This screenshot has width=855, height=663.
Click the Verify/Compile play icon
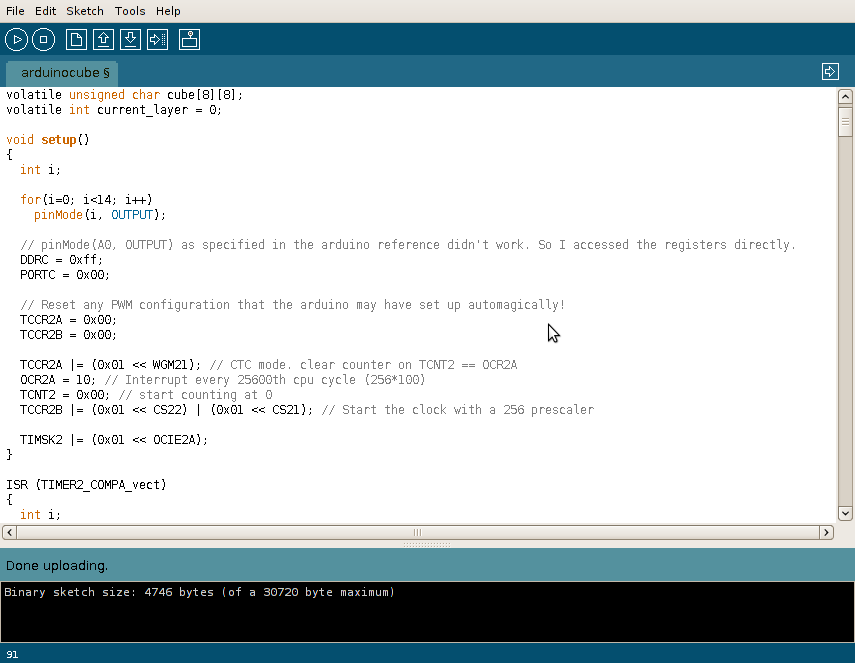(16, 39)
